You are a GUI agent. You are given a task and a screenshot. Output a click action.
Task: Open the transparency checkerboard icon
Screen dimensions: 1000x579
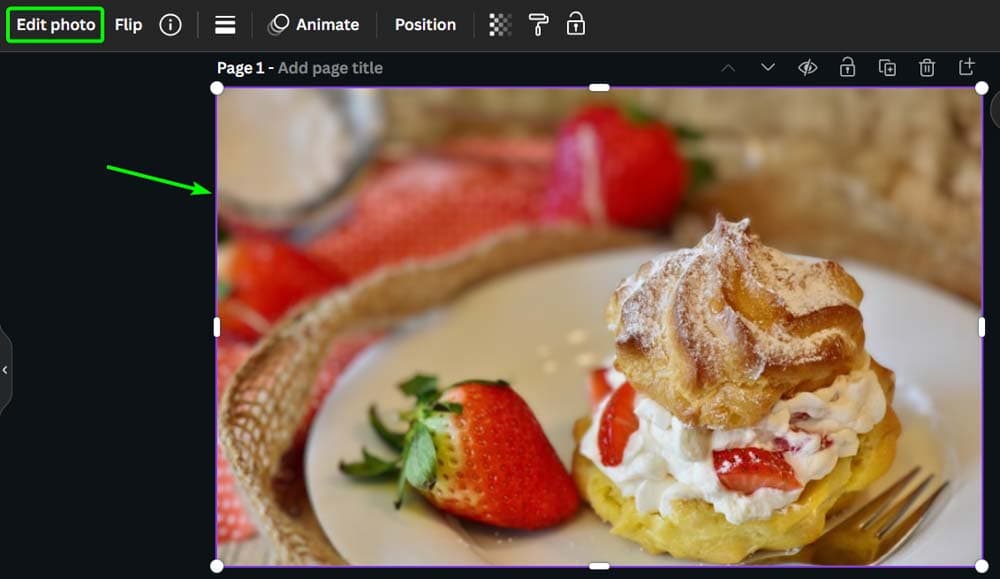pyautogui.click(x=500, y=25)
